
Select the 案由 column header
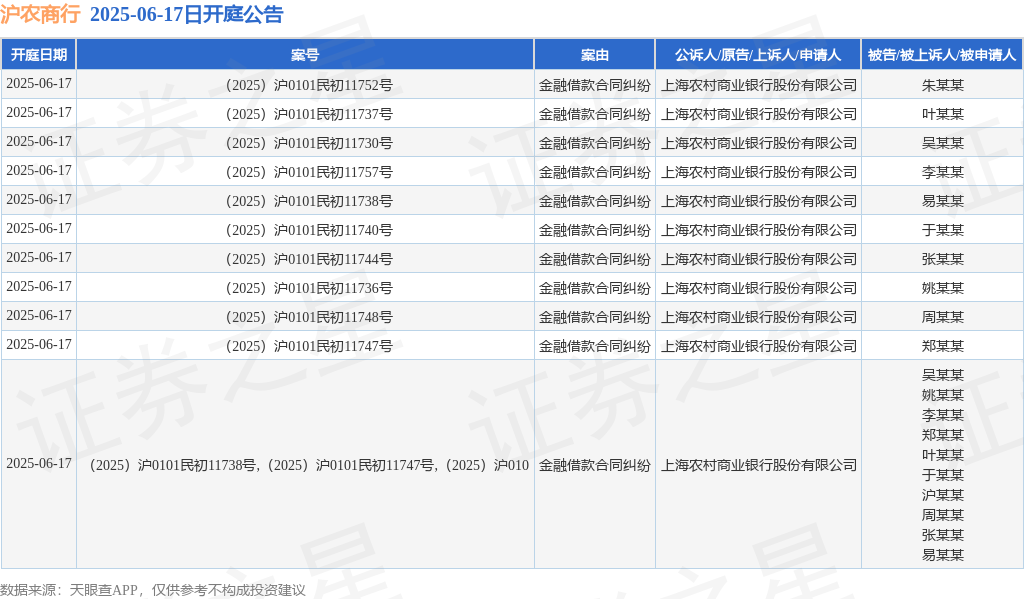click(595, 55)
